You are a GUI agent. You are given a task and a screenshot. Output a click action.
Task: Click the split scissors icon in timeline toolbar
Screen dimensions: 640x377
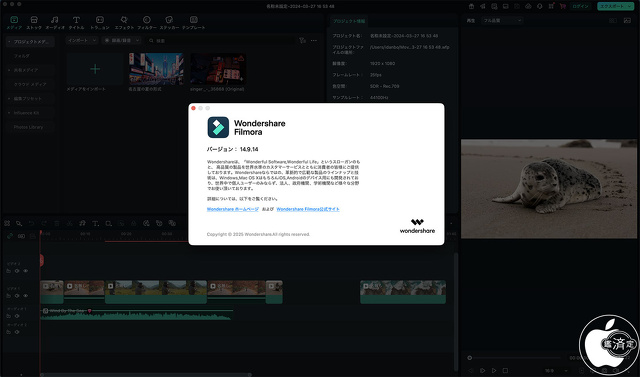point(69,223)
